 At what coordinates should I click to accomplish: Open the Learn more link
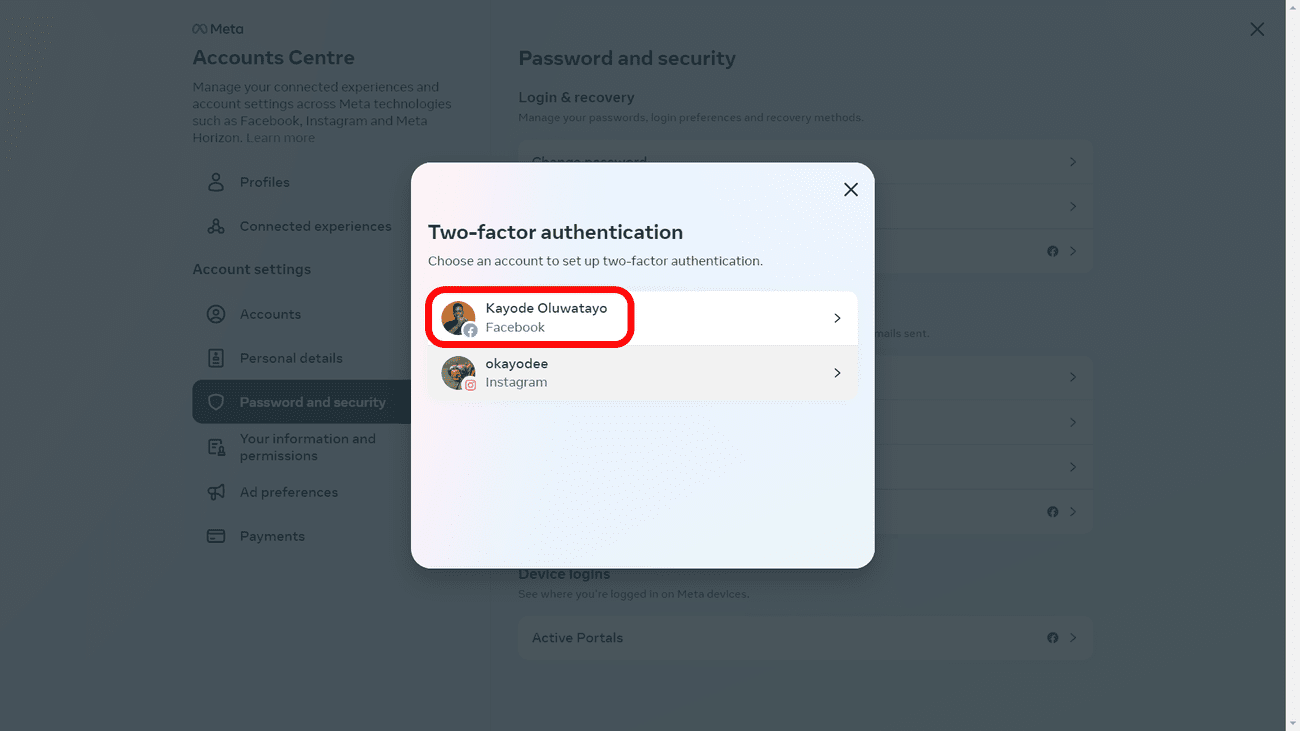(280, 138)
